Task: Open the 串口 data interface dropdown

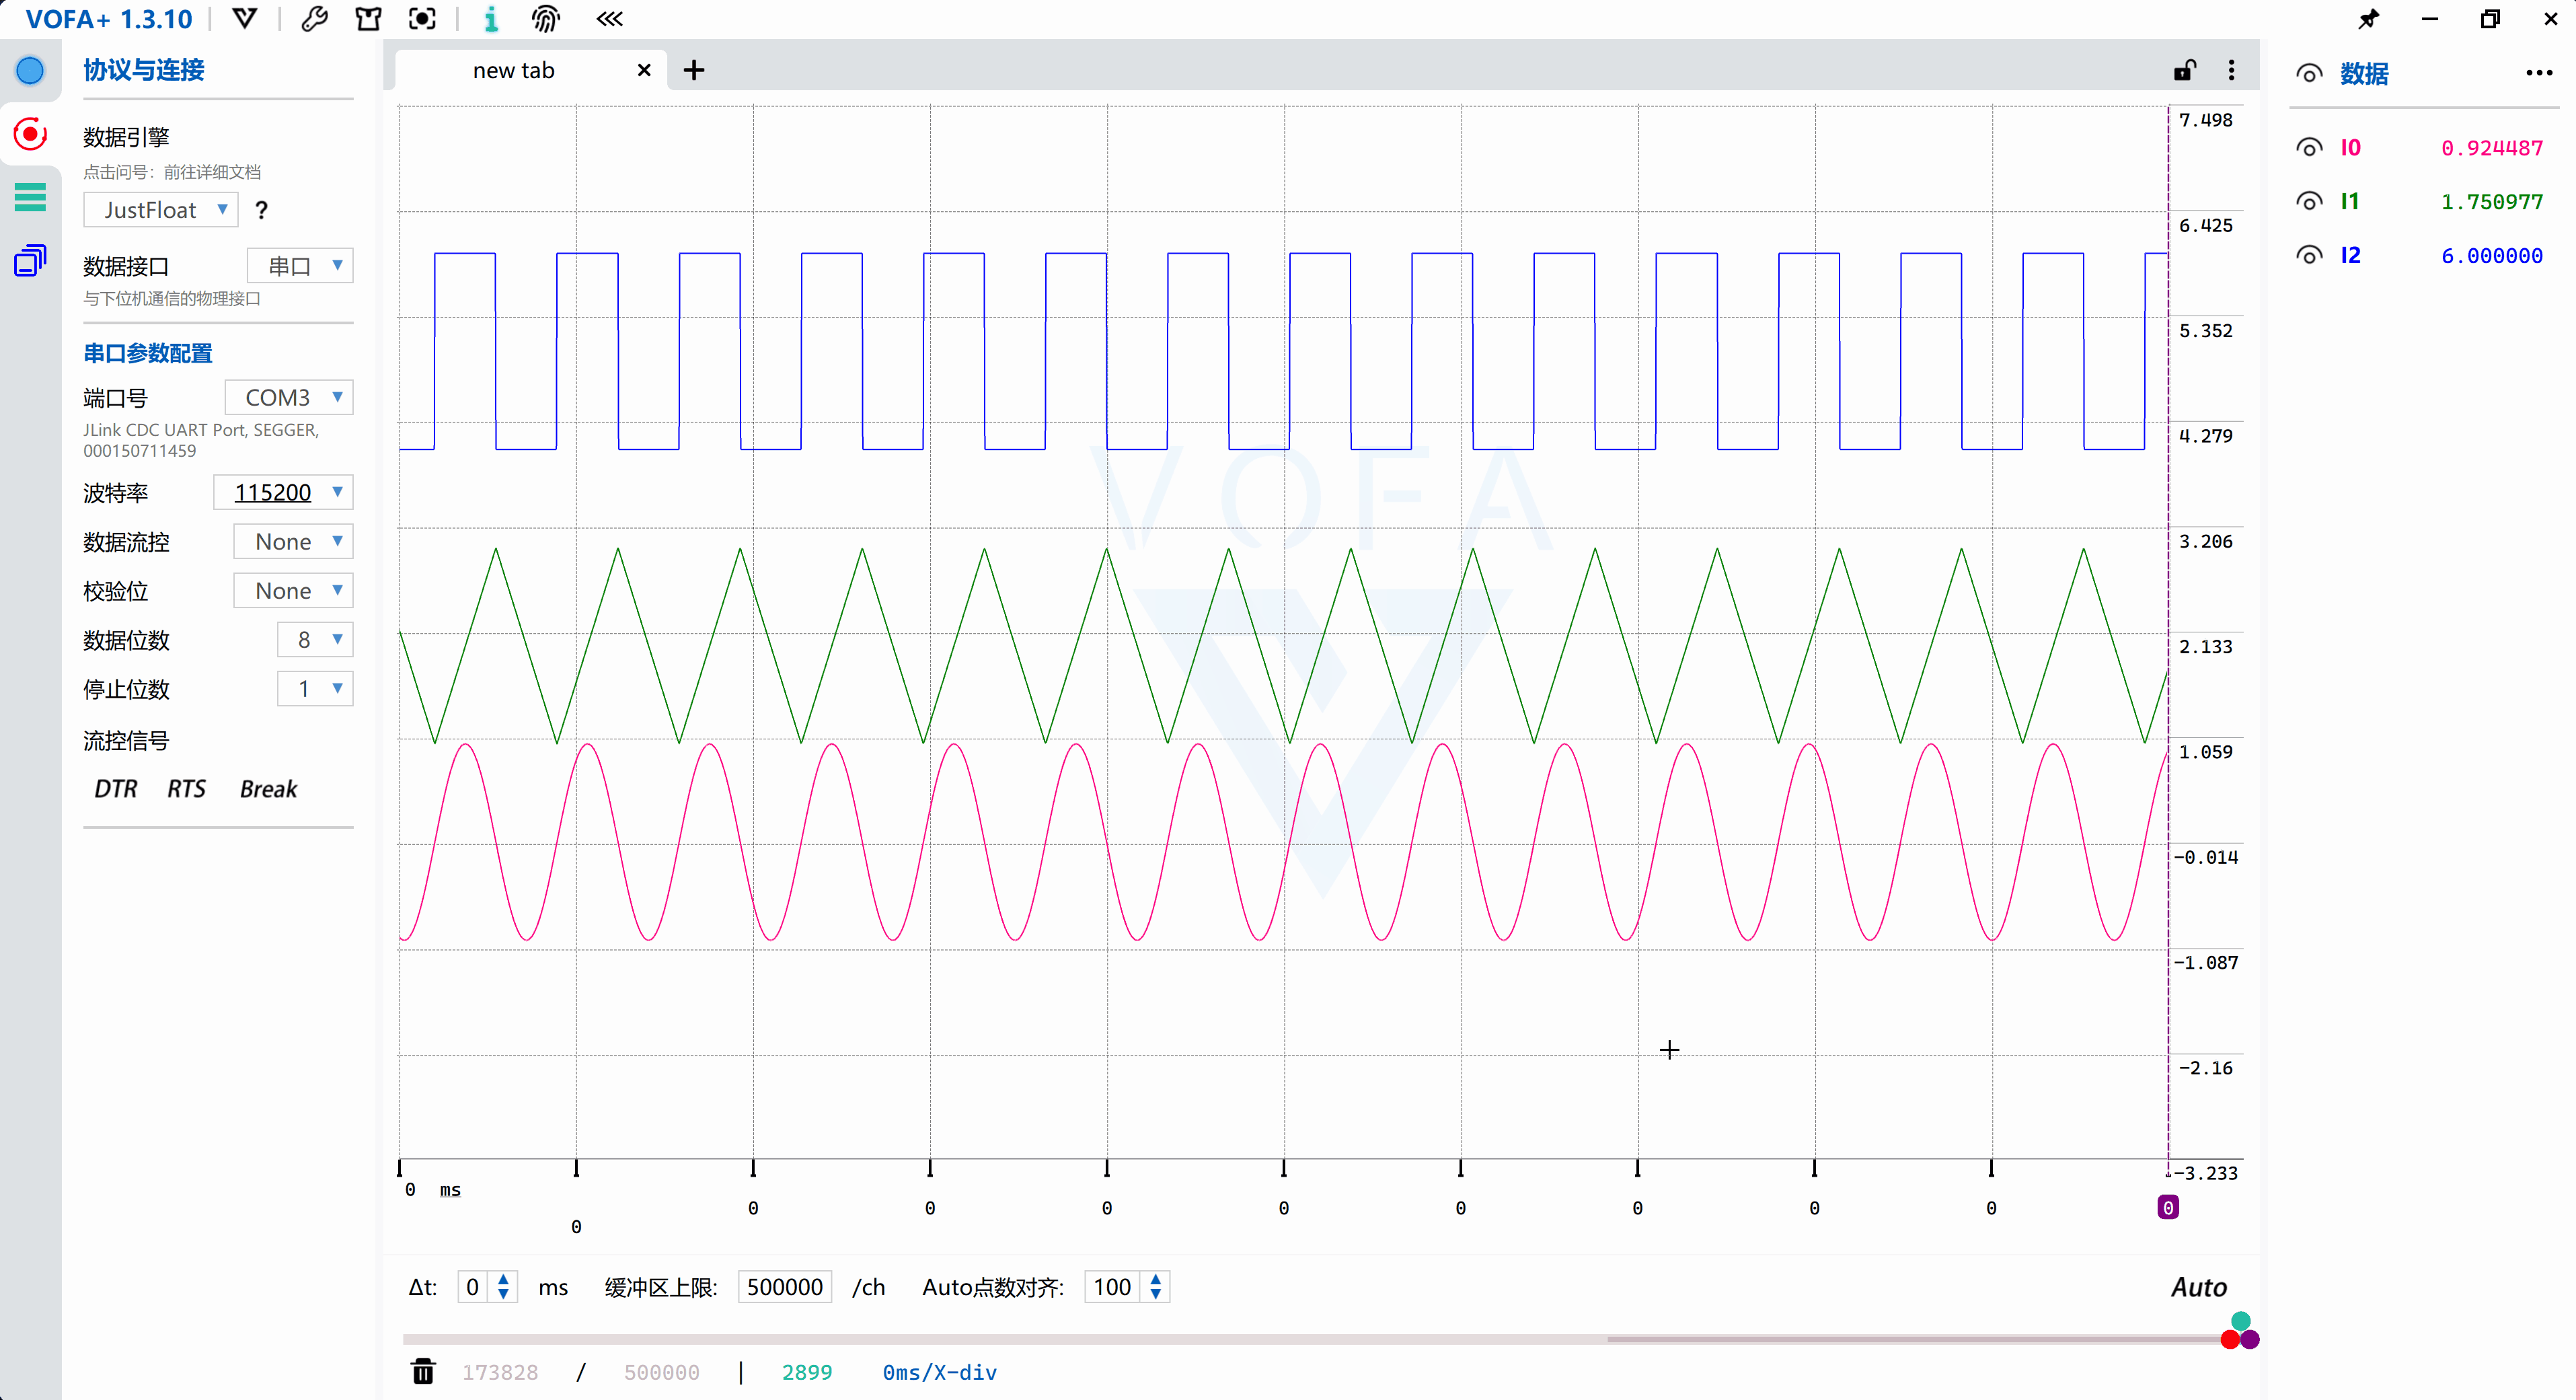Action: coord(300,266)
